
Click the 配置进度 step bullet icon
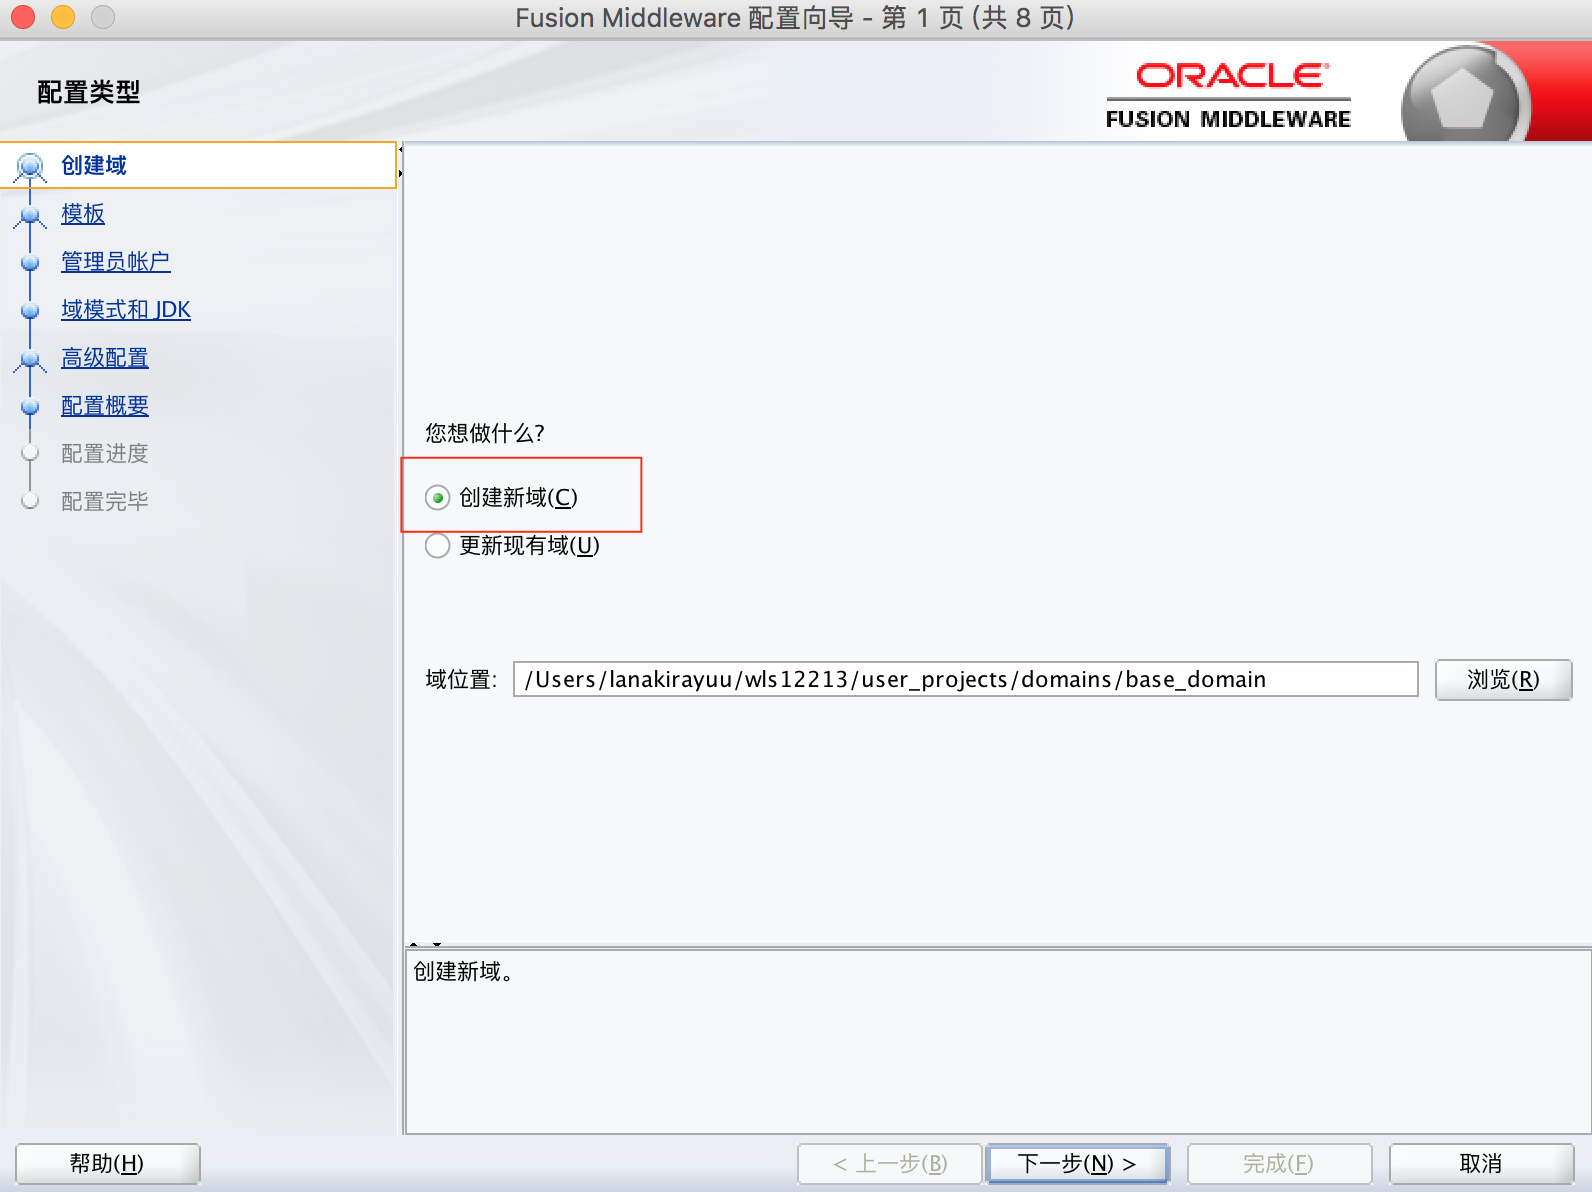pyautogui.click(x=30, y=453)
